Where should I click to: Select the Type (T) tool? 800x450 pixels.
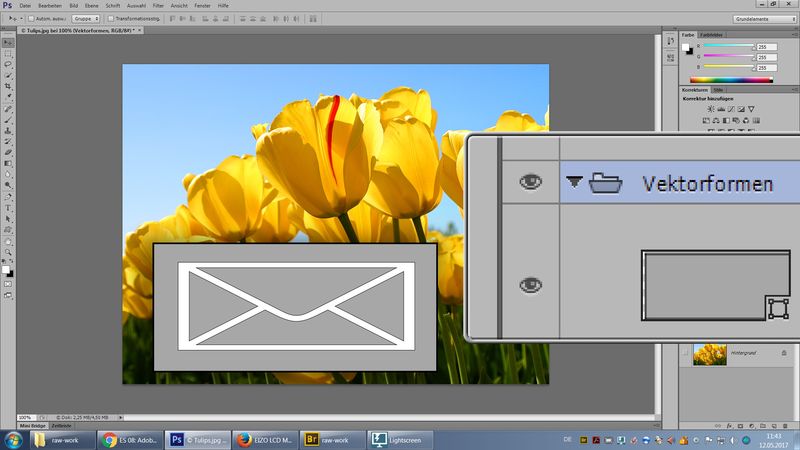pos(8,207)
